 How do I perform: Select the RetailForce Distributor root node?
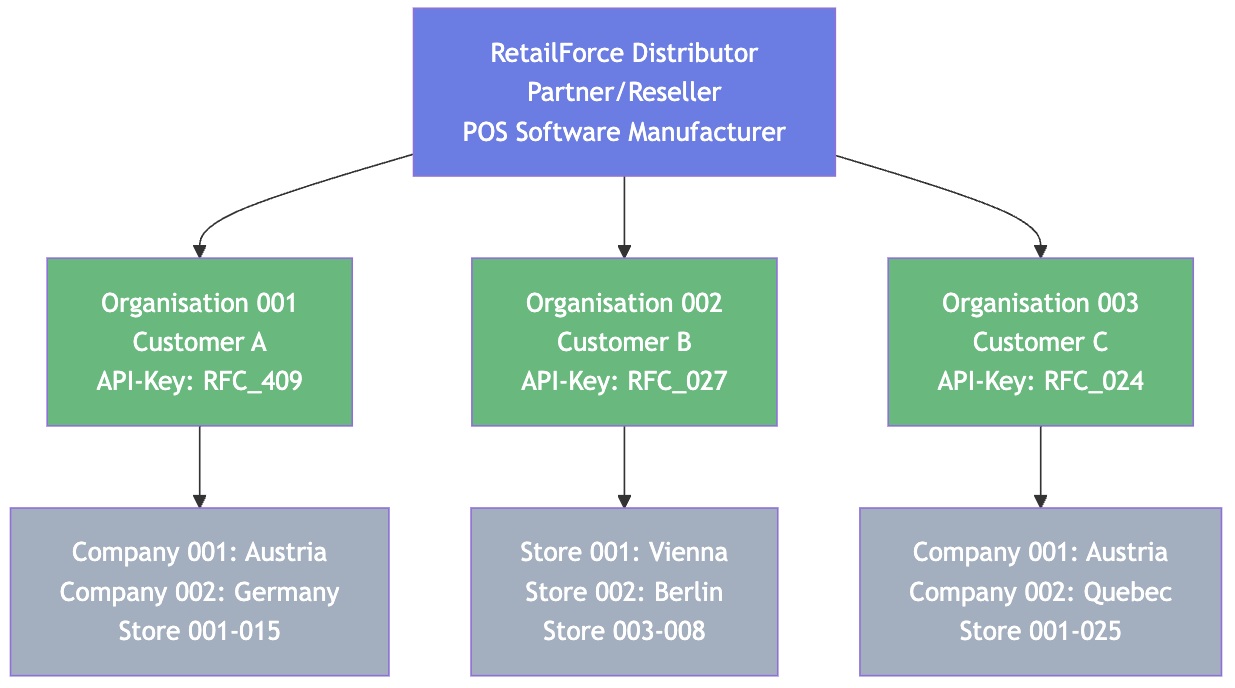624,90
